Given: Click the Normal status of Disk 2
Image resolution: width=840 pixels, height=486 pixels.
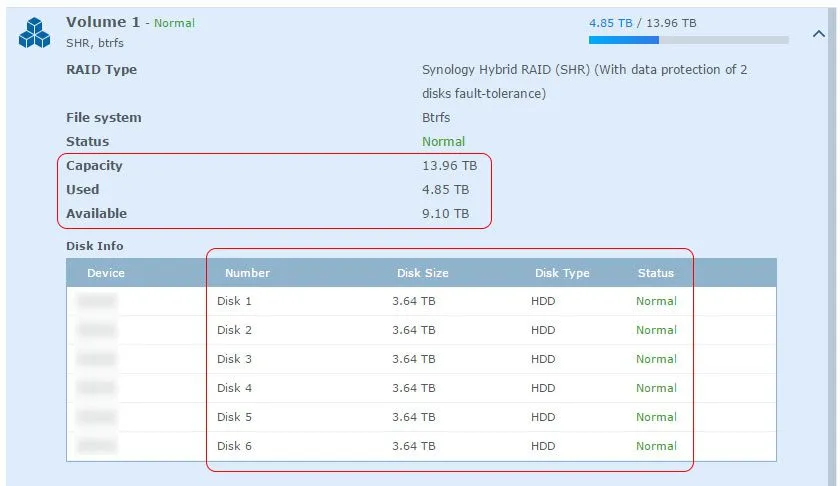Looking at the screenshot, I should [656, 330].
